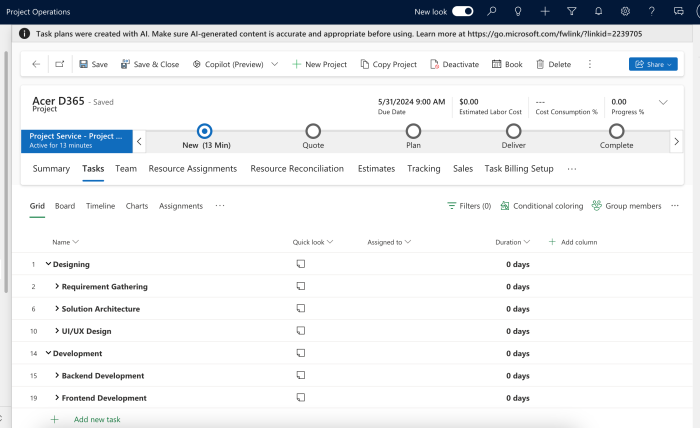This screenshot has height=428, width=700.
Task: Open quick look note for Requirement Gathering
Action: [301, 286]
